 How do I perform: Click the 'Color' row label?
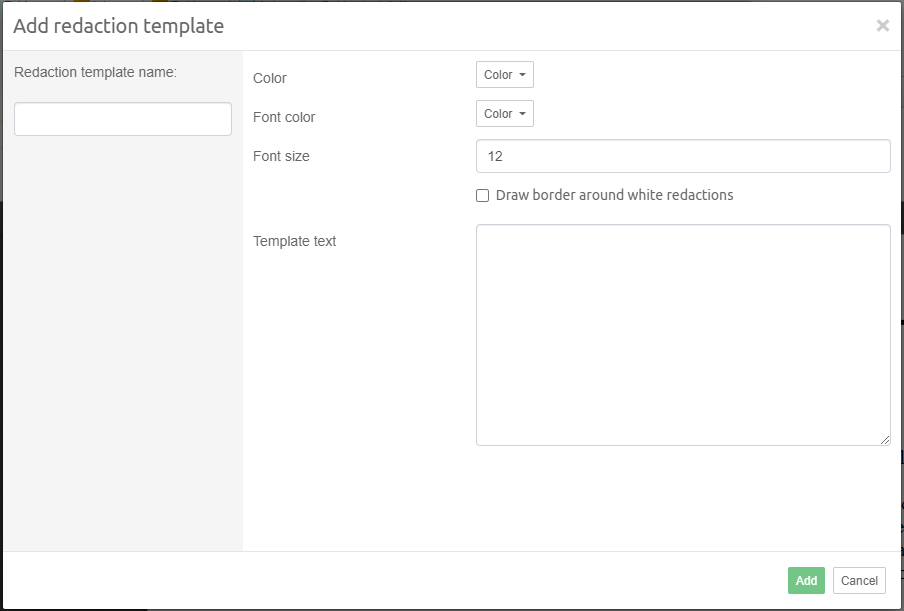pyautogui.click(x=270, y=78)
